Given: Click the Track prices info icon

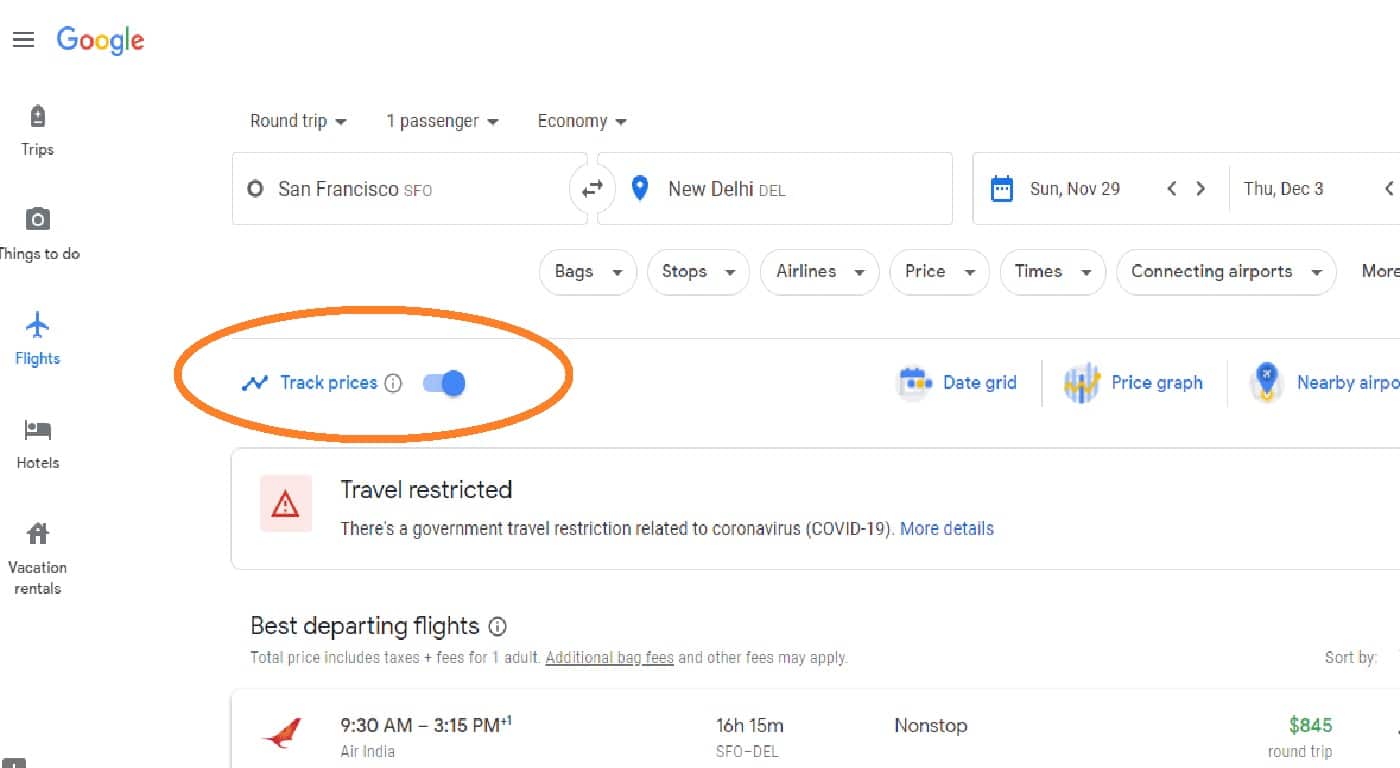Looking at the screenshot, I should tap(393, 383).
